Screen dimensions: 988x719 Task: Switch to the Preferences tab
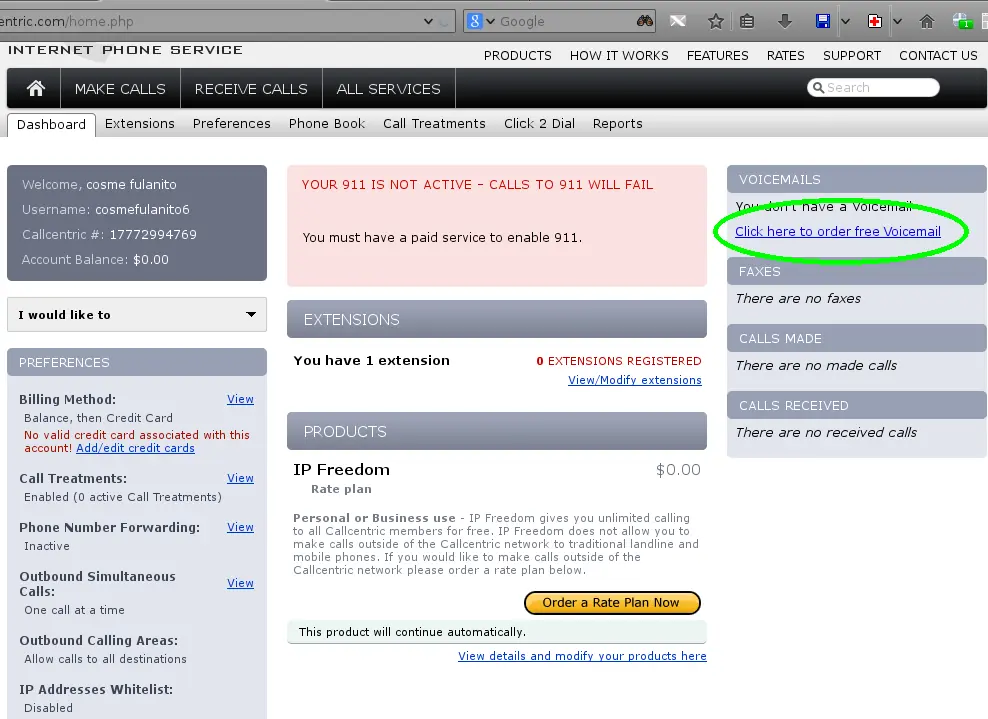(x=231, y=124)
